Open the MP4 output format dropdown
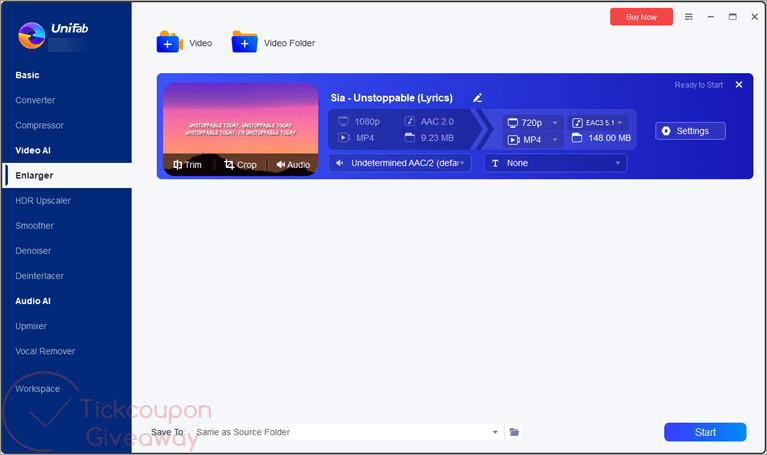This screenshot has height=455, width=767. (533, 140)
